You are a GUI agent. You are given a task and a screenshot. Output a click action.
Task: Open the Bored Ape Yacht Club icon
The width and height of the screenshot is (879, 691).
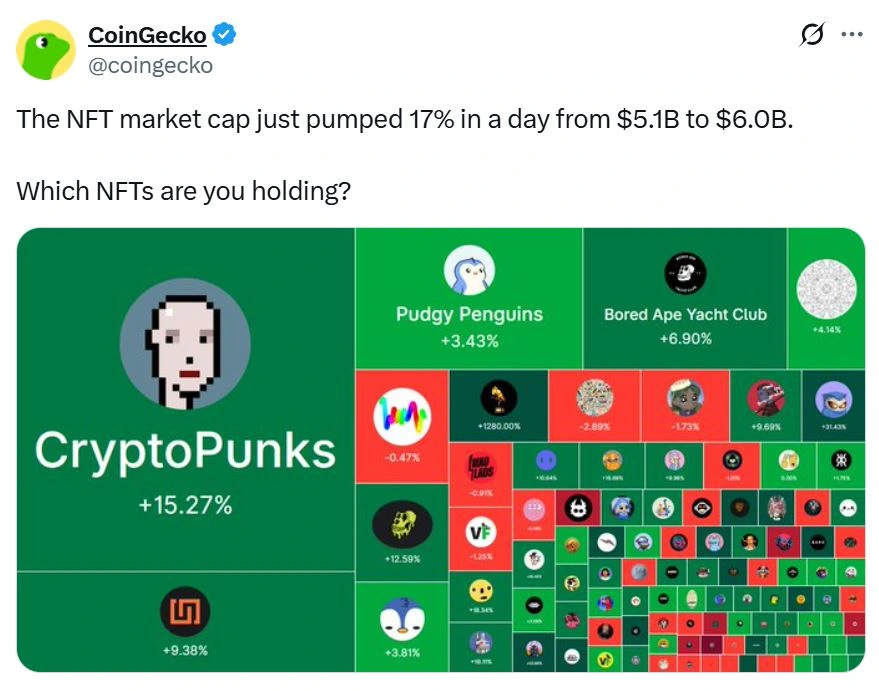coord(684,269)
